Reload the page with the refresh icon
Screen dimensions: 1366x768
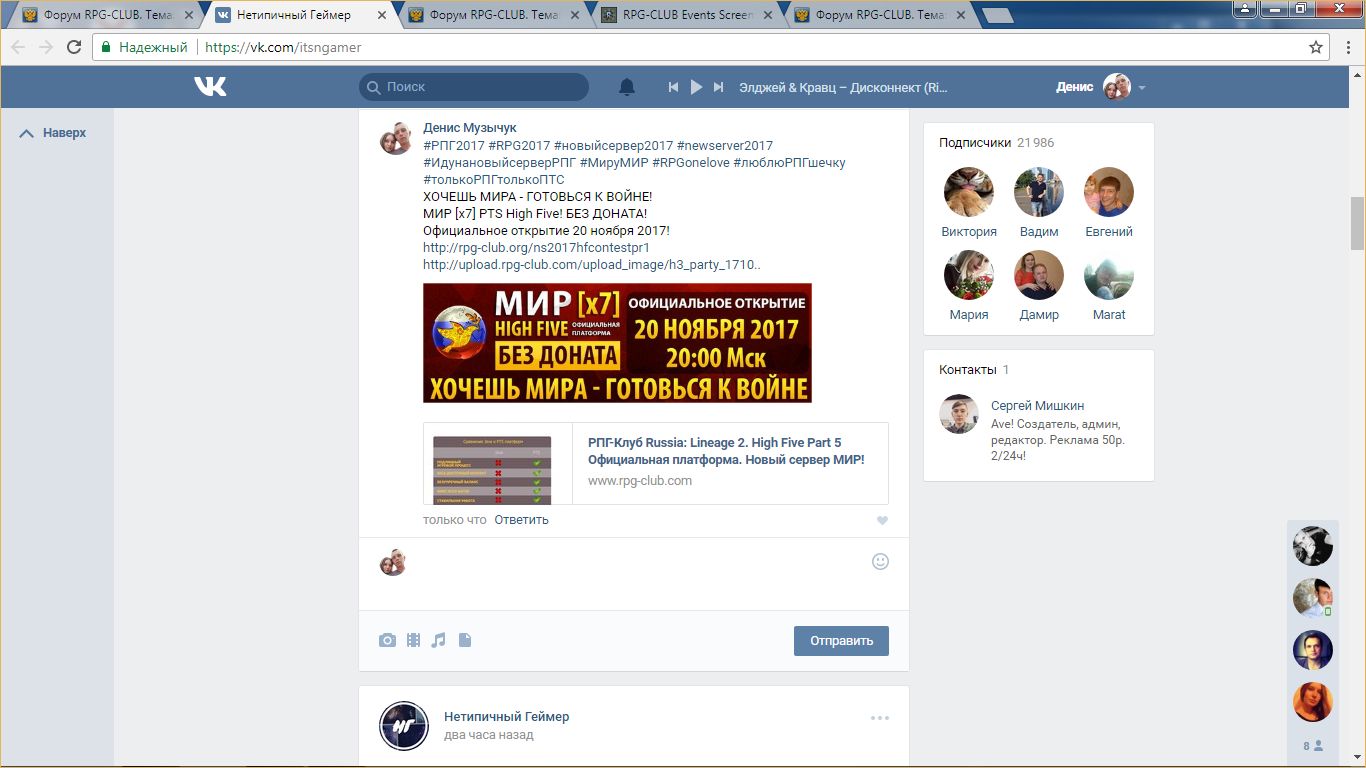[74, 47]
